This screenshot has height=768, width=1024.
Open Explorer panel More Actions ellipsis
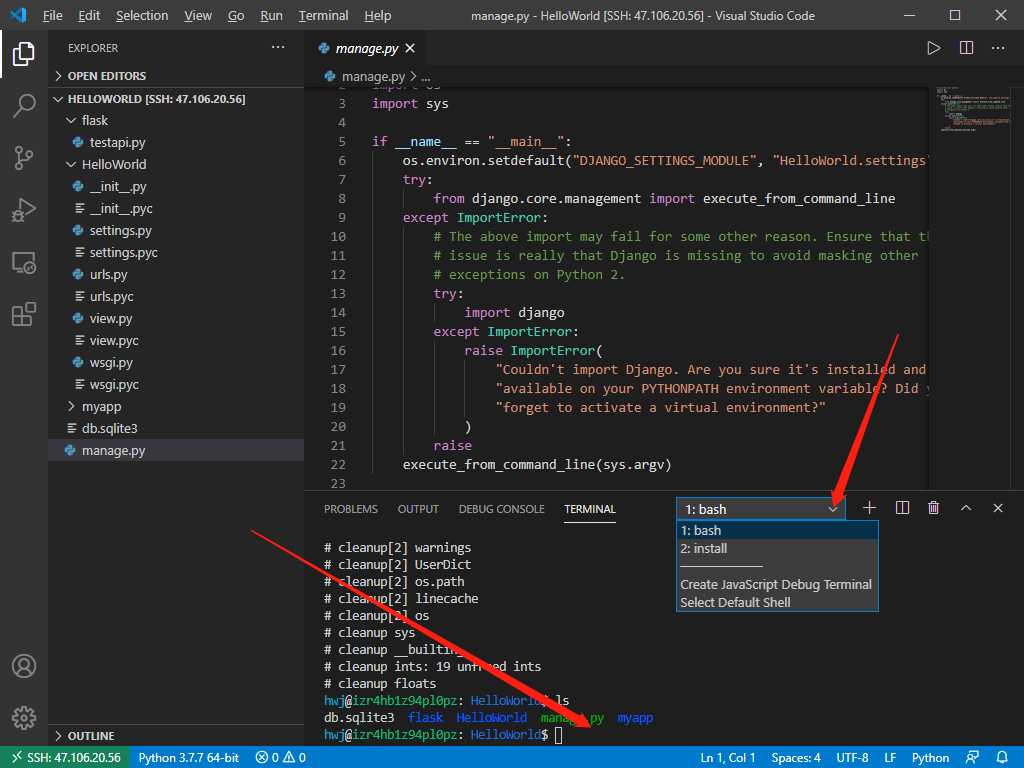tap(278, 47)
